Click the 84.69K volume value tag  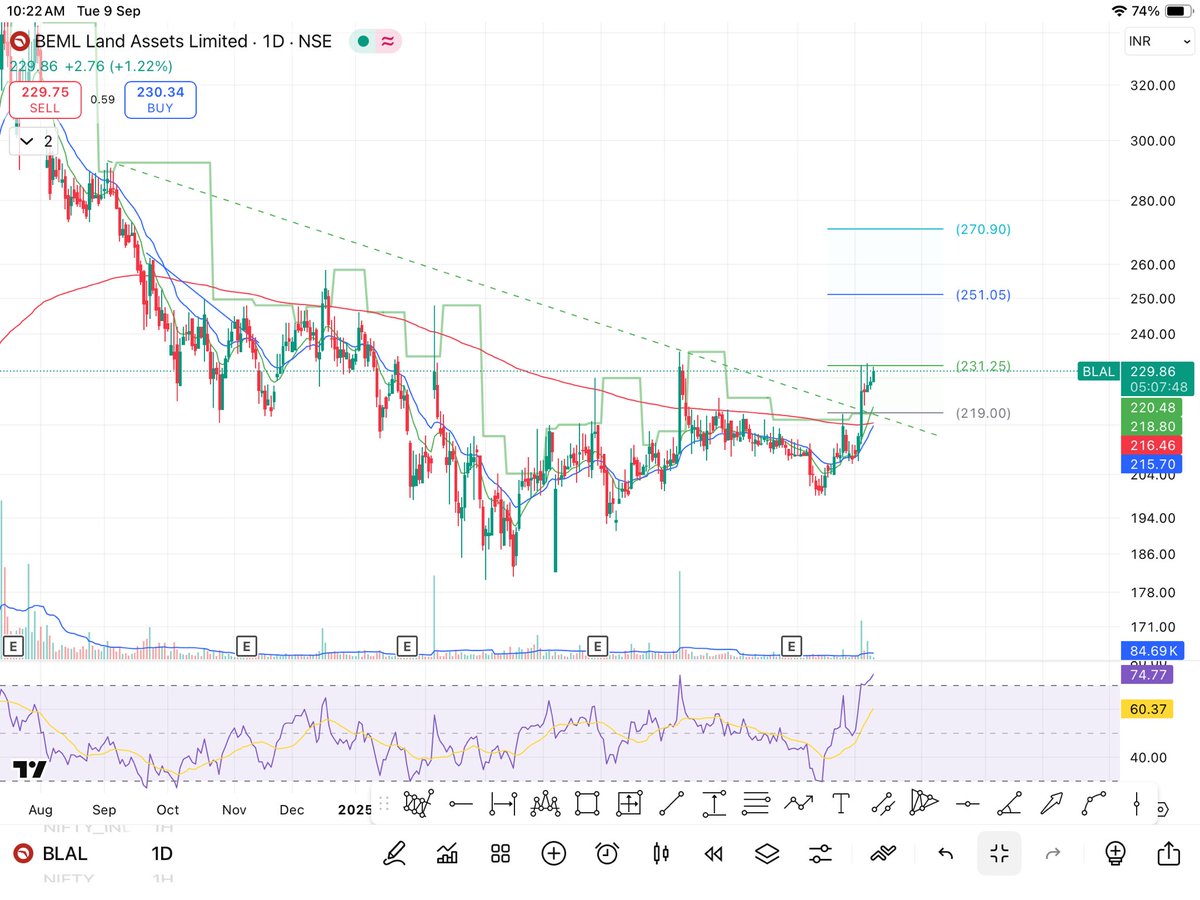[x=1153, y=650]
